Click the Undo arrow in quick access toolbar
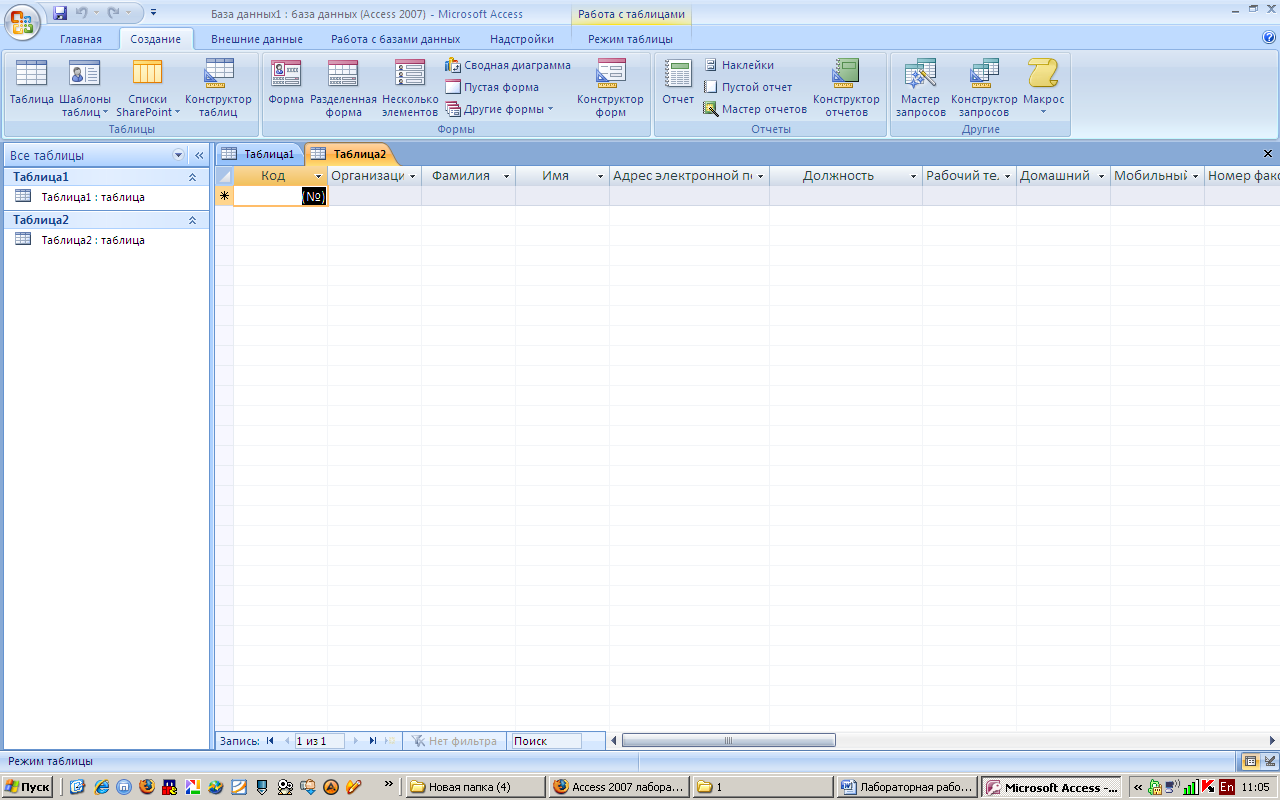 tap(82, 14)
